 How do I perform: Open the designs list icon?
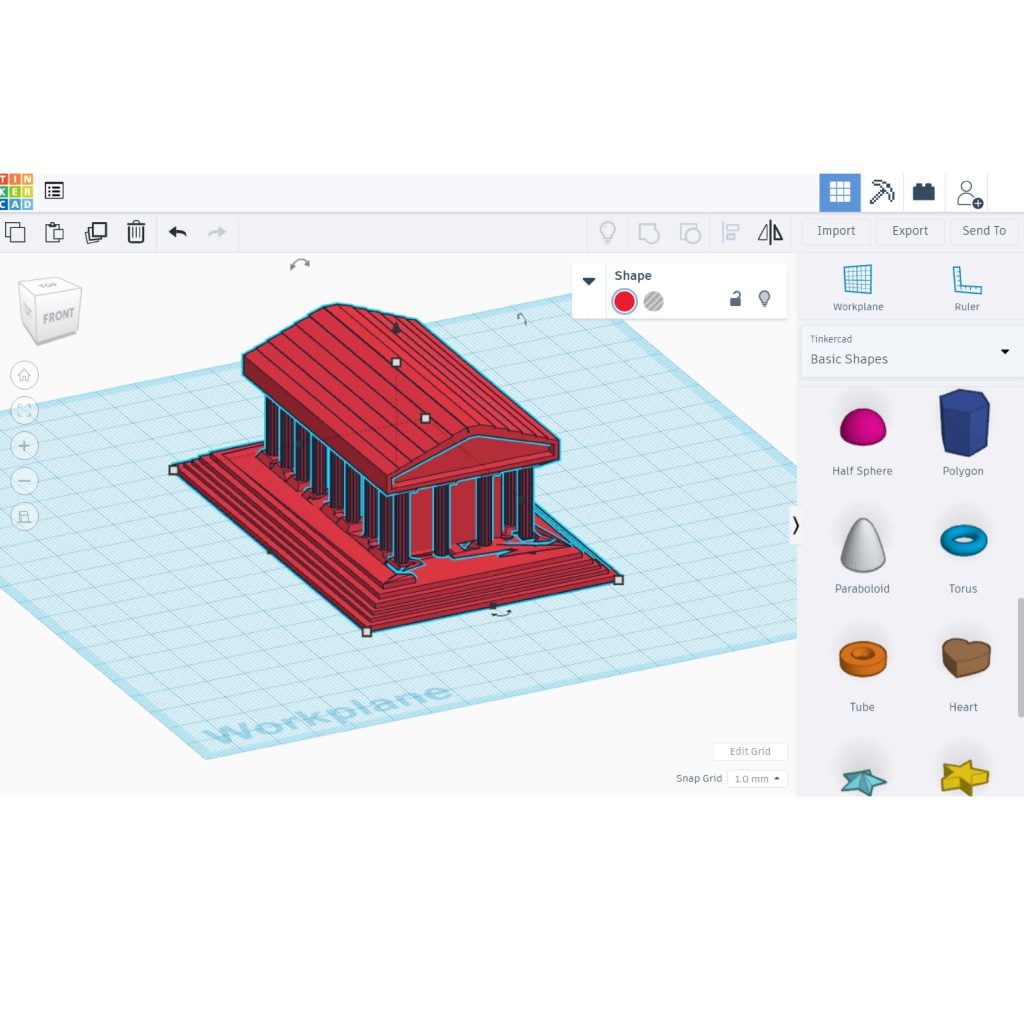tap(54, 191)
